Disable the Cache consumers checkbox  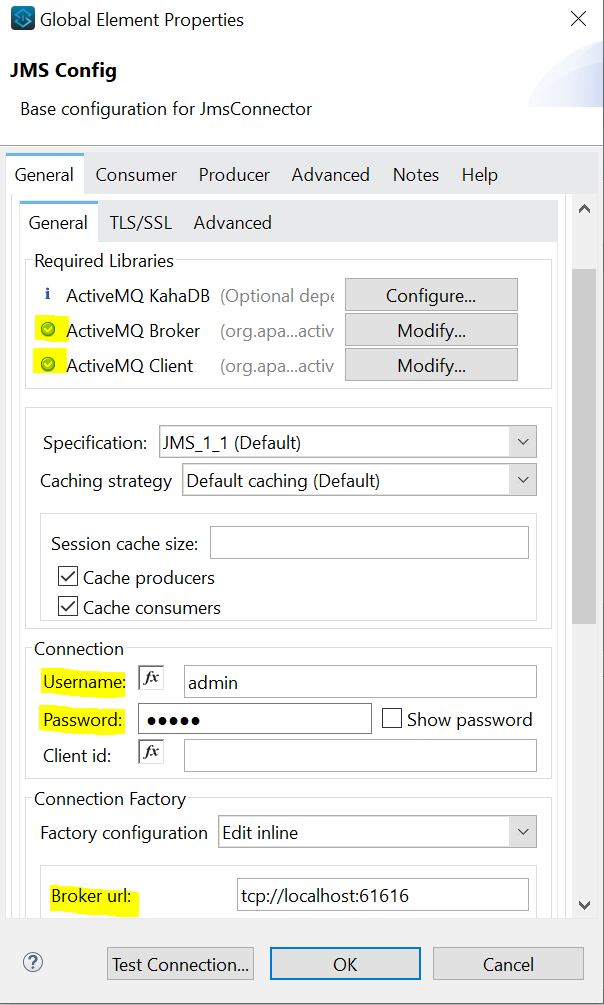[x=67, y=605]
